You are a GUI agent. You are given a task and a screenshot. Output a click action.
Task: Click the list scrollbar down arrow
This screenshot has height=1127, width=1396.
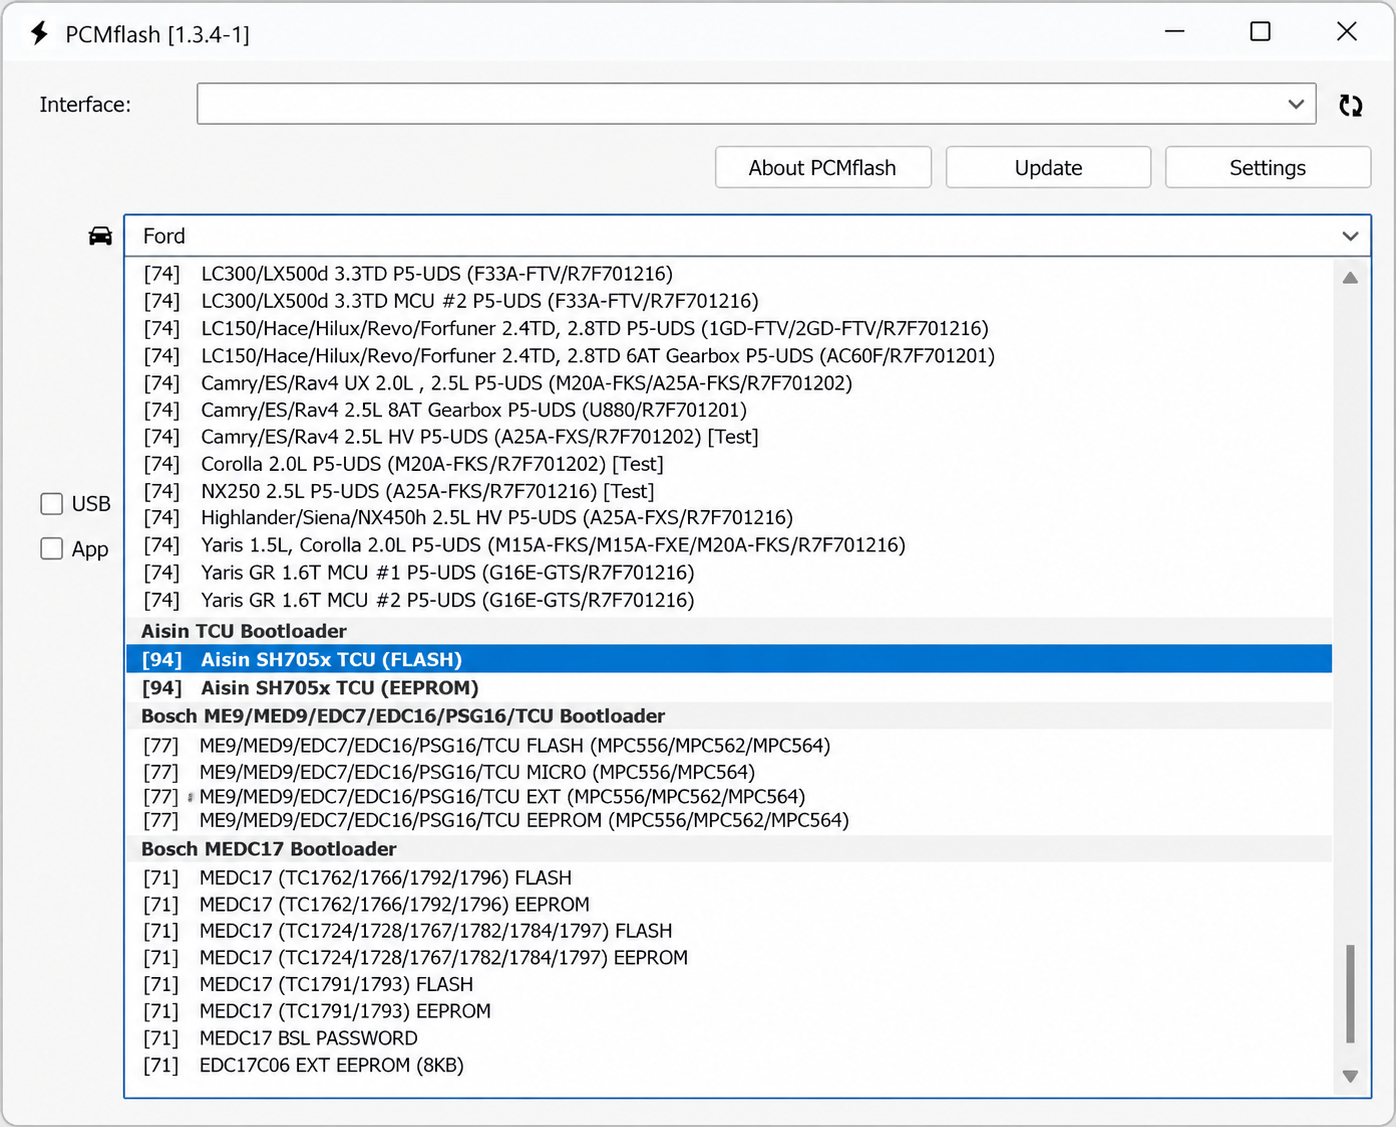coord(1350,1076)
